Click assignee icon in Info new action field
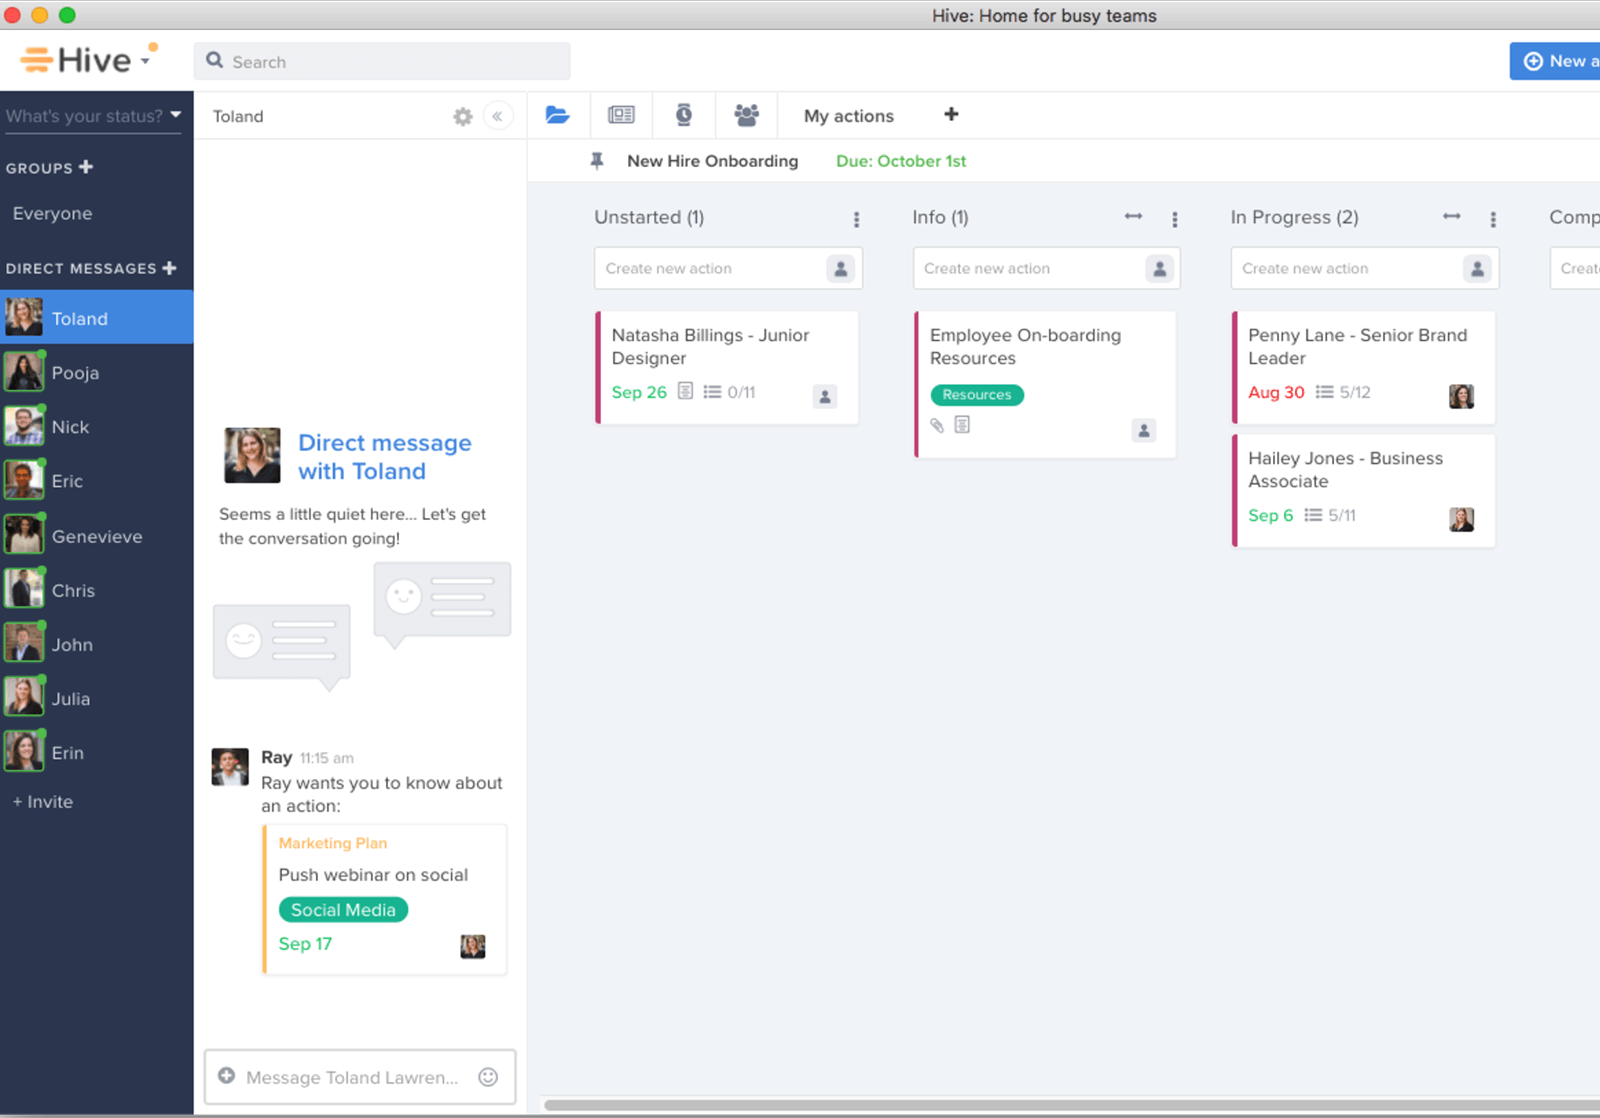 (1159, 268)
